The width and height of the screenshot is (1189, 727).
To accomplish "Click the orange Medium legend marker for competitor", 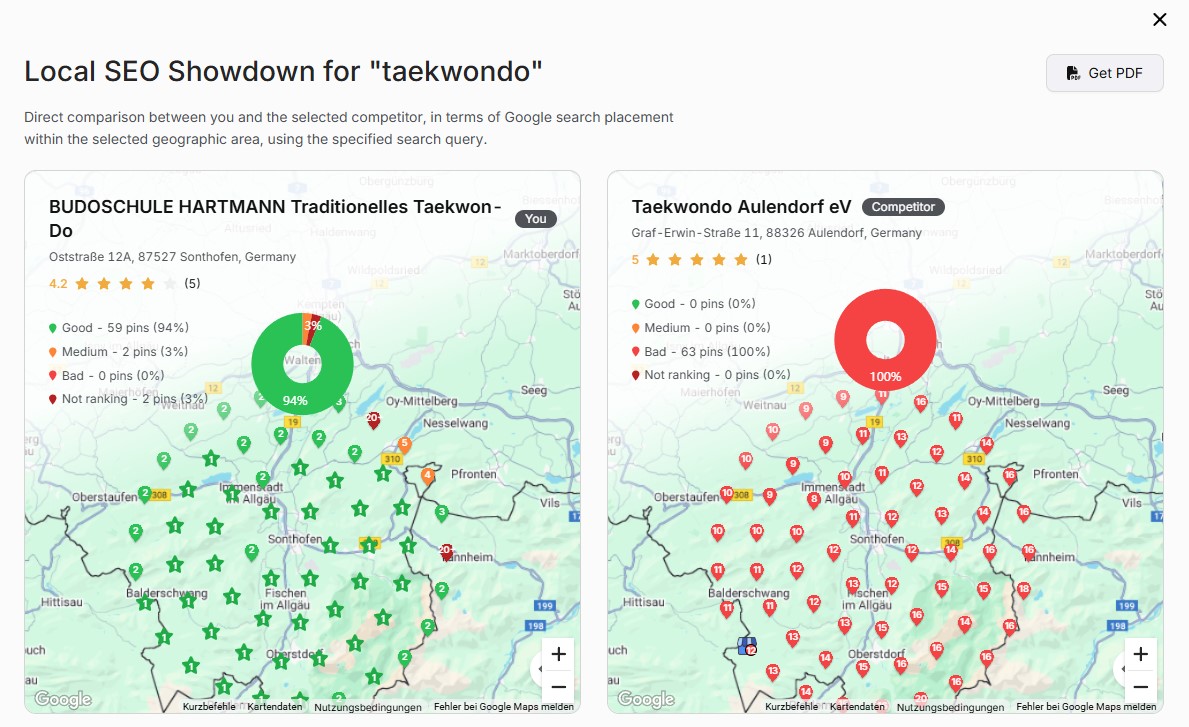I will [x=635, y=328].
